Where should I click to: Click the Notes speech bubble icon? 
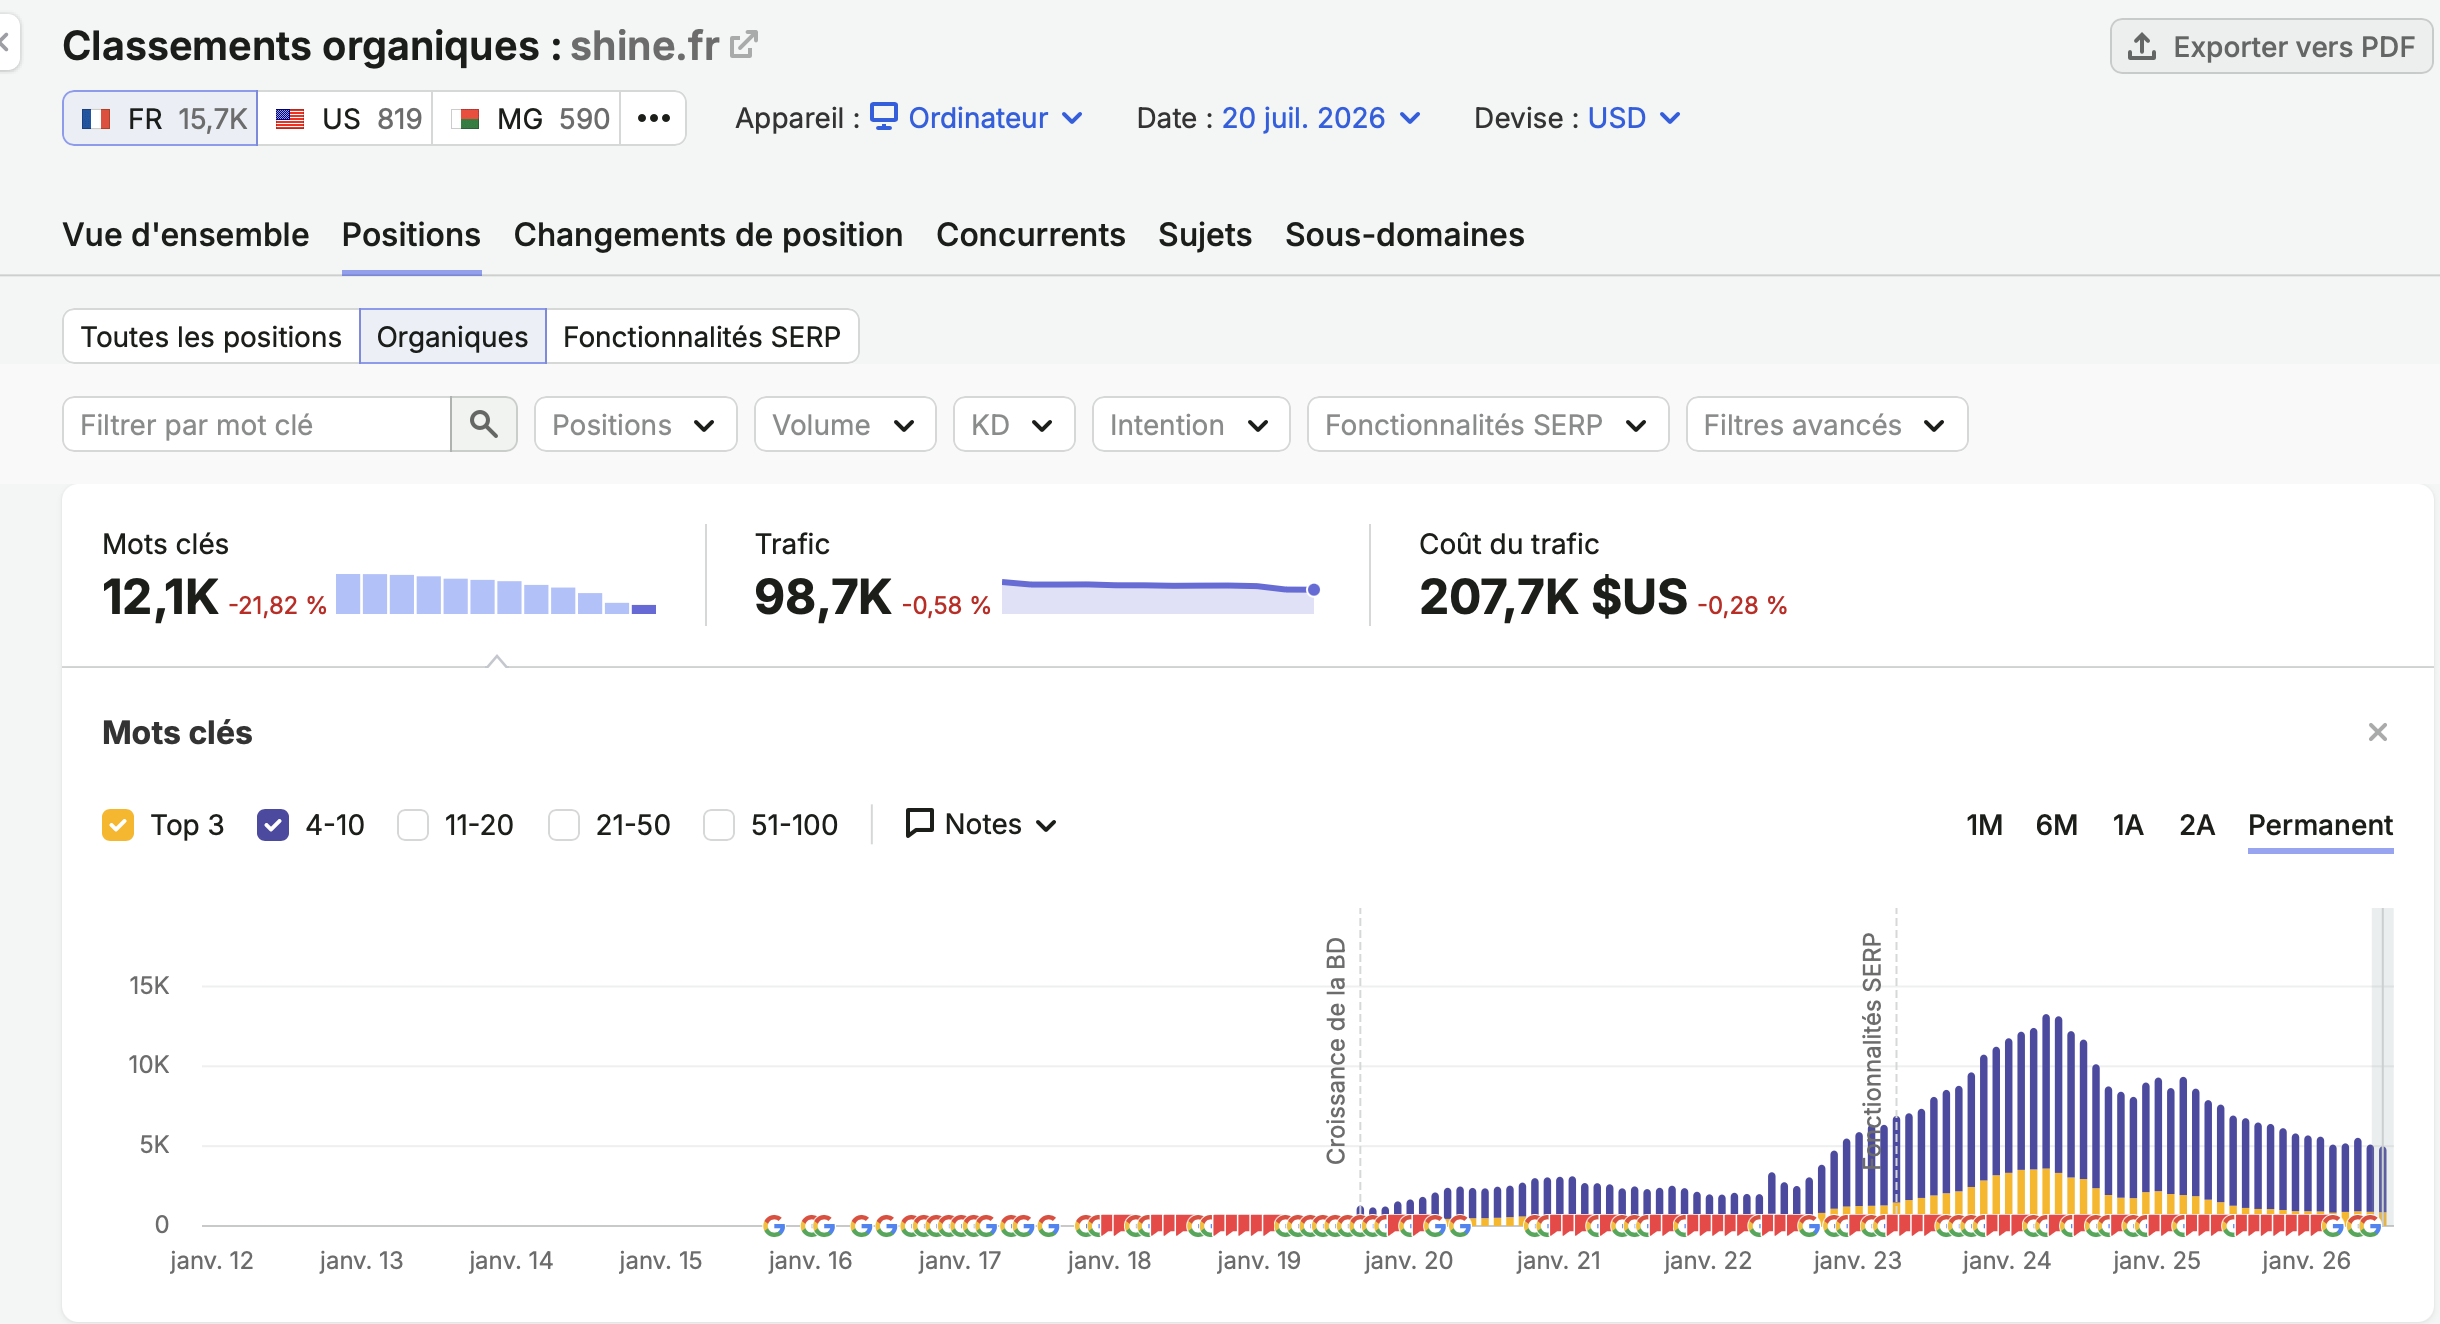click(x=919, y=823)
